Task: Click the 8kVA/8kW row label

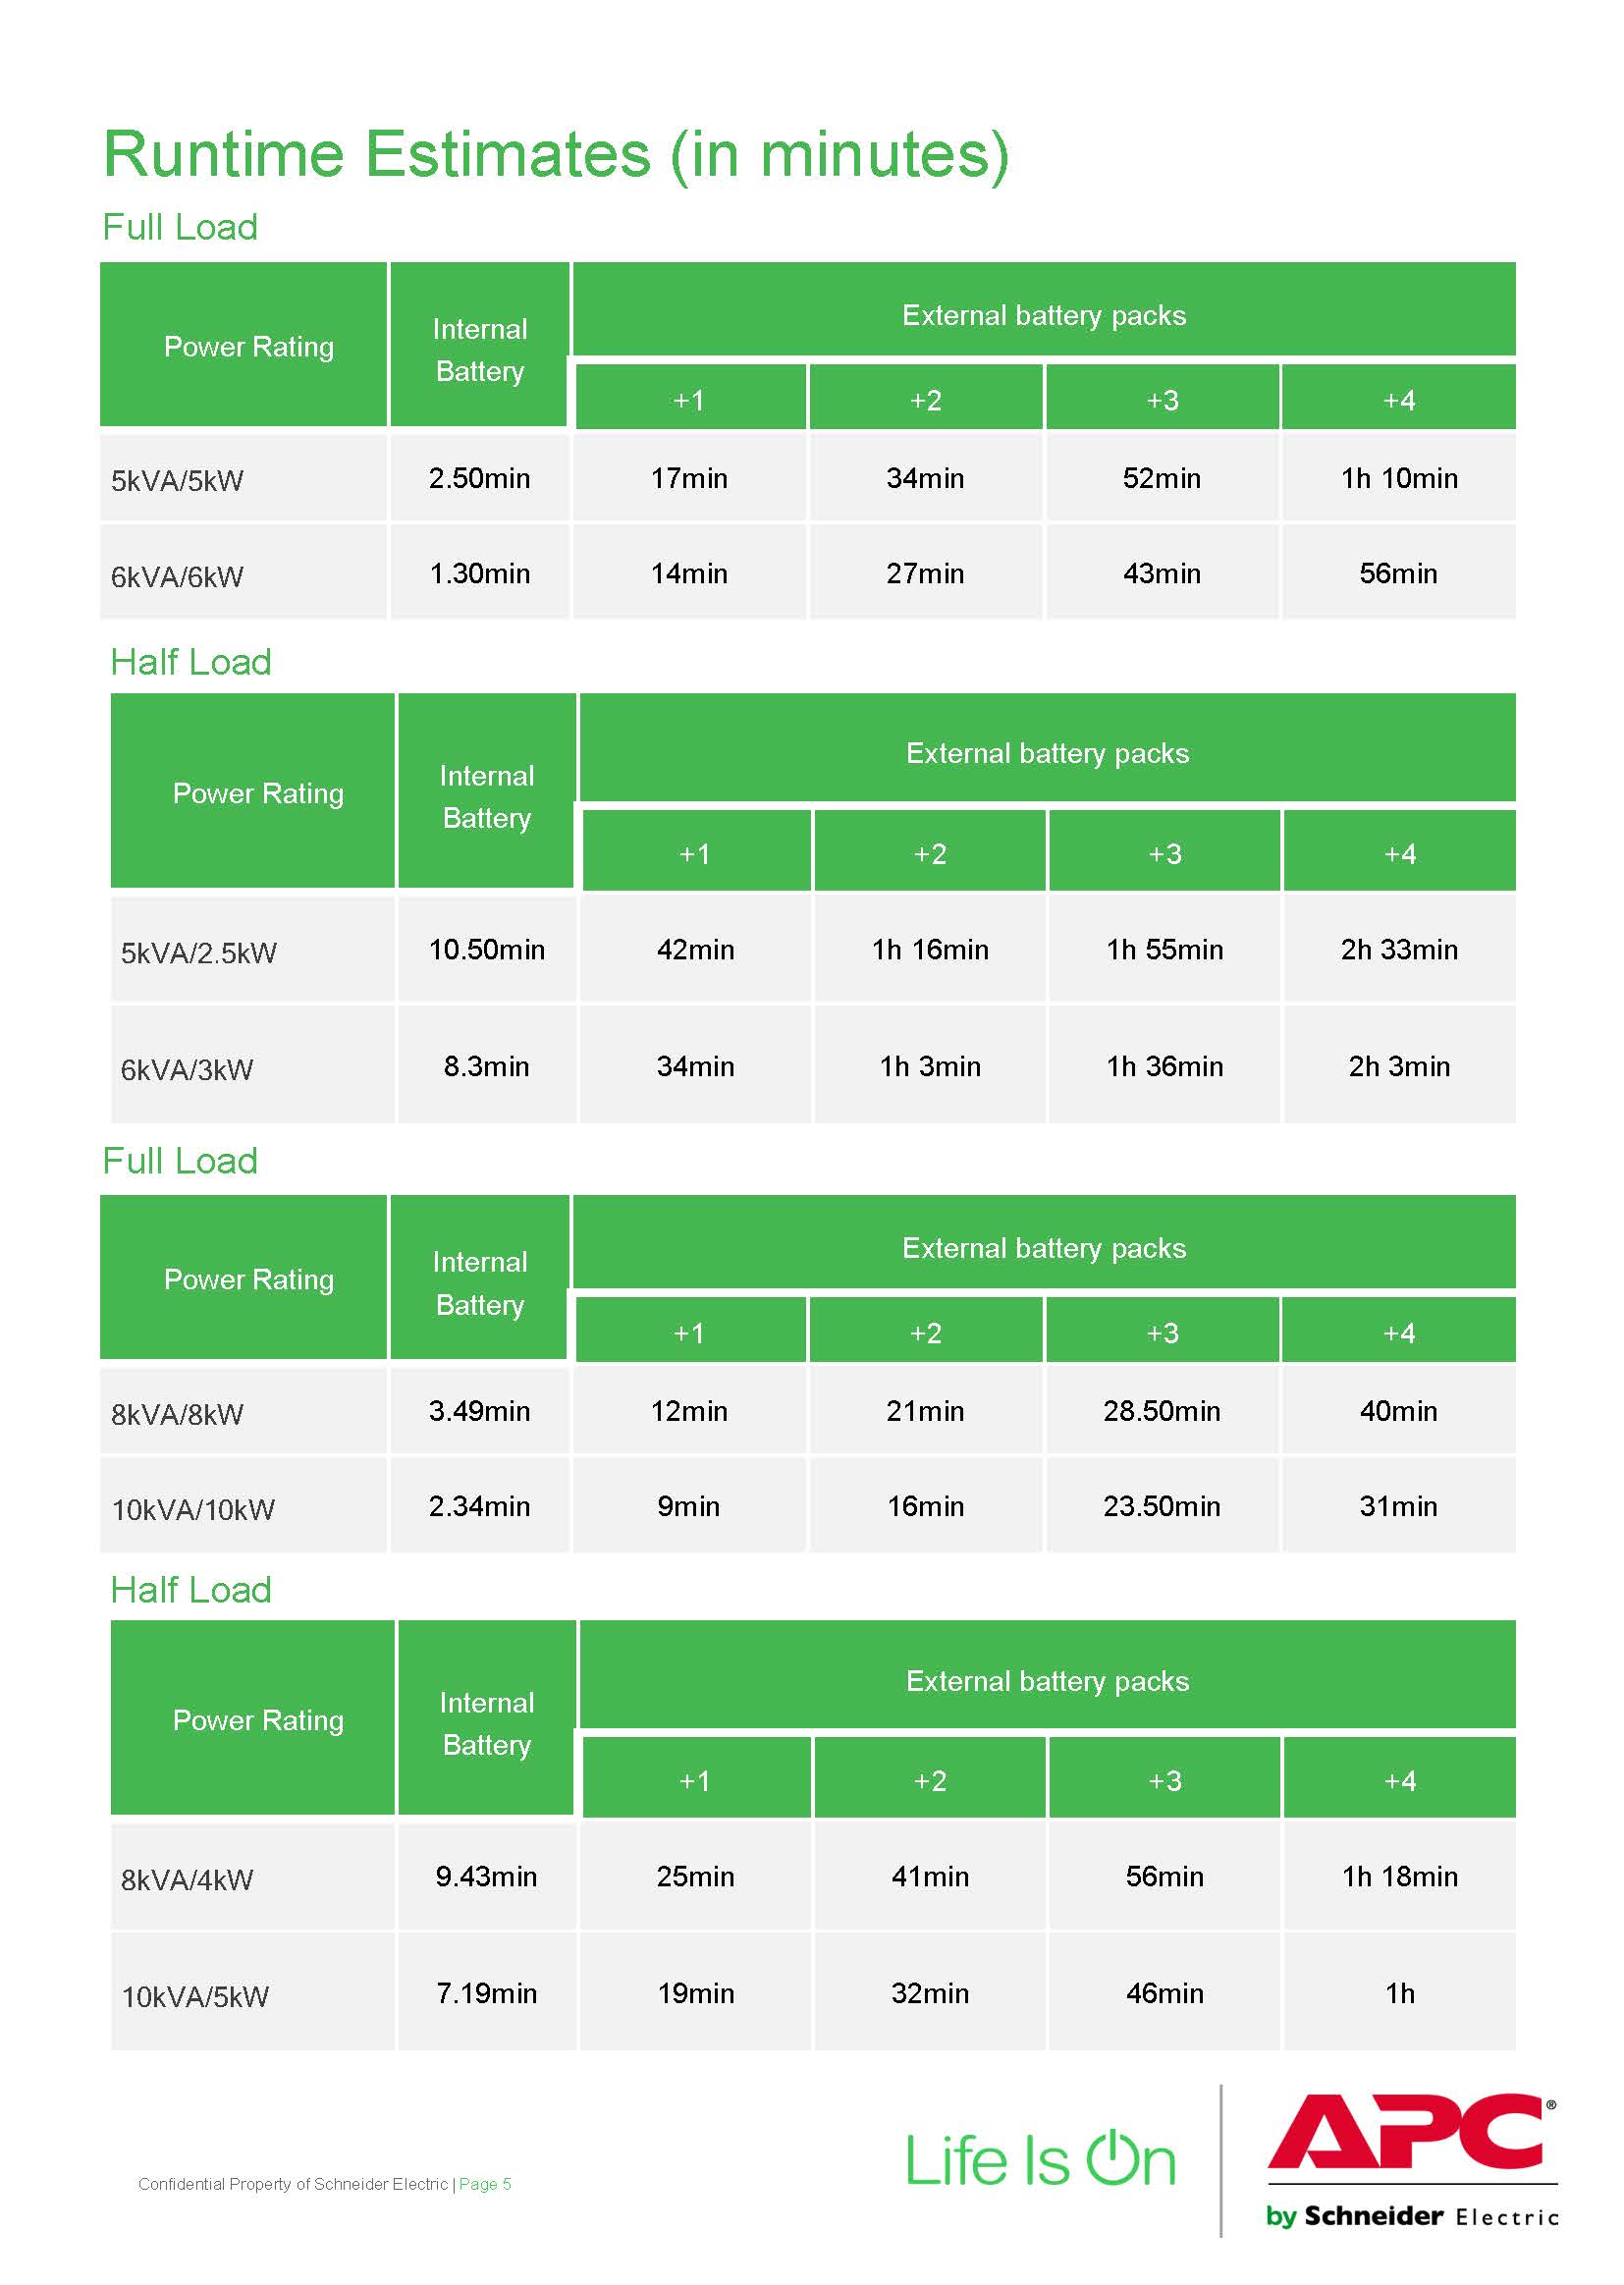Action: [x=177, y=1415]
